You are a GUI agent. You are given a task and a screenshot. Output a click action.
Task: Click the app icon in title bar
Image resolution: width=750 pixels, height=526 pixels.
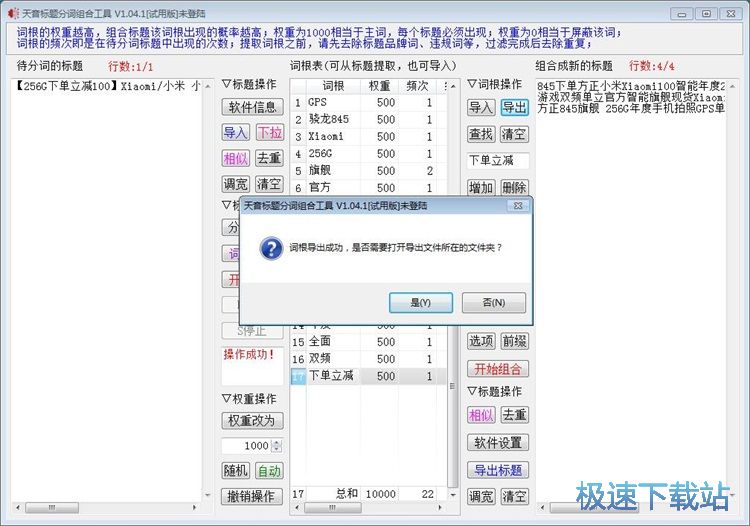[x=13, y=13]
